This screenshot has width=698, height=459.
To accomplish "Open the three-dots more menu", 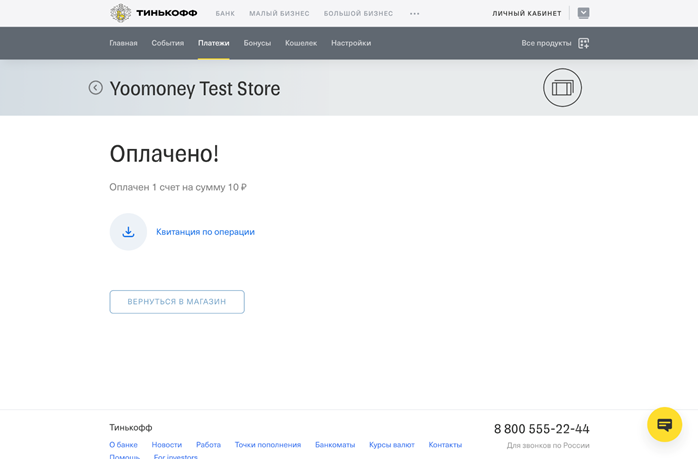I will pos(415,14).
